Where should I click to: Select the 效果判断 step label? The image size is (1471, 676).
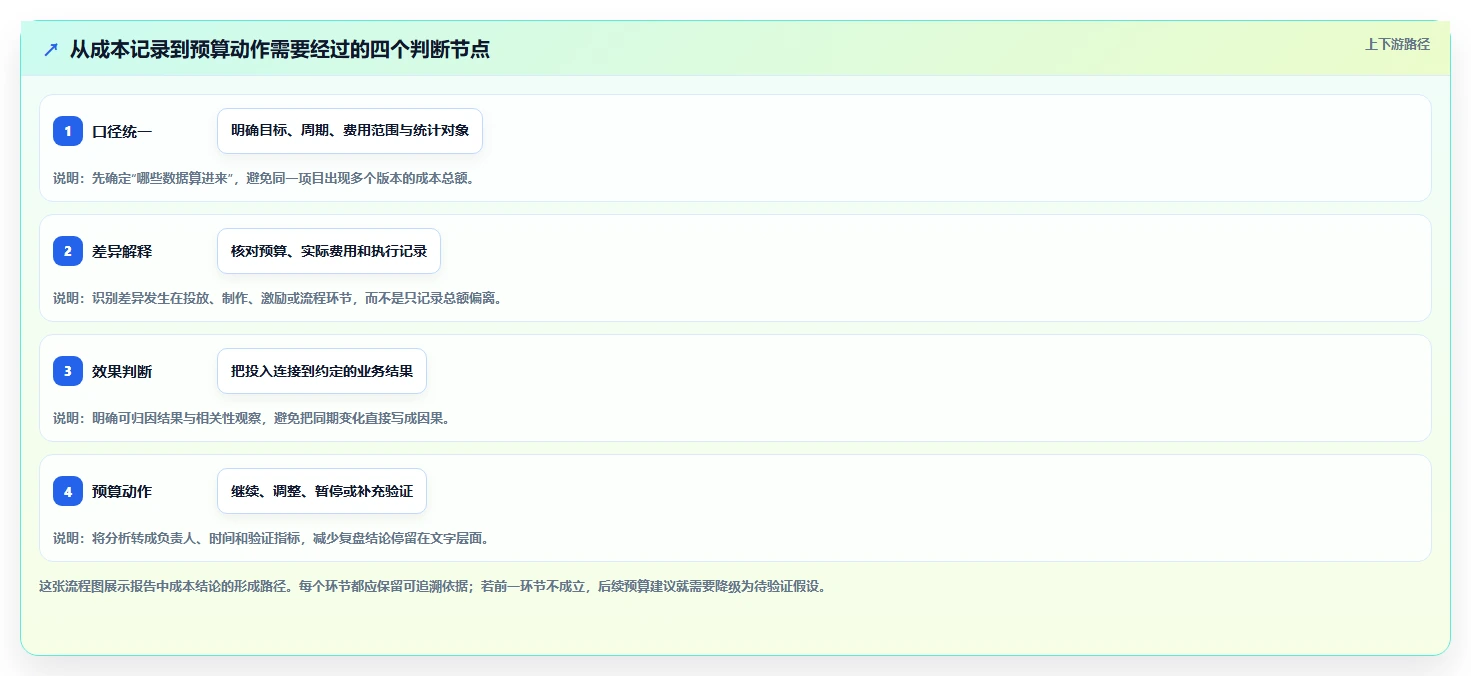point(122,372)
